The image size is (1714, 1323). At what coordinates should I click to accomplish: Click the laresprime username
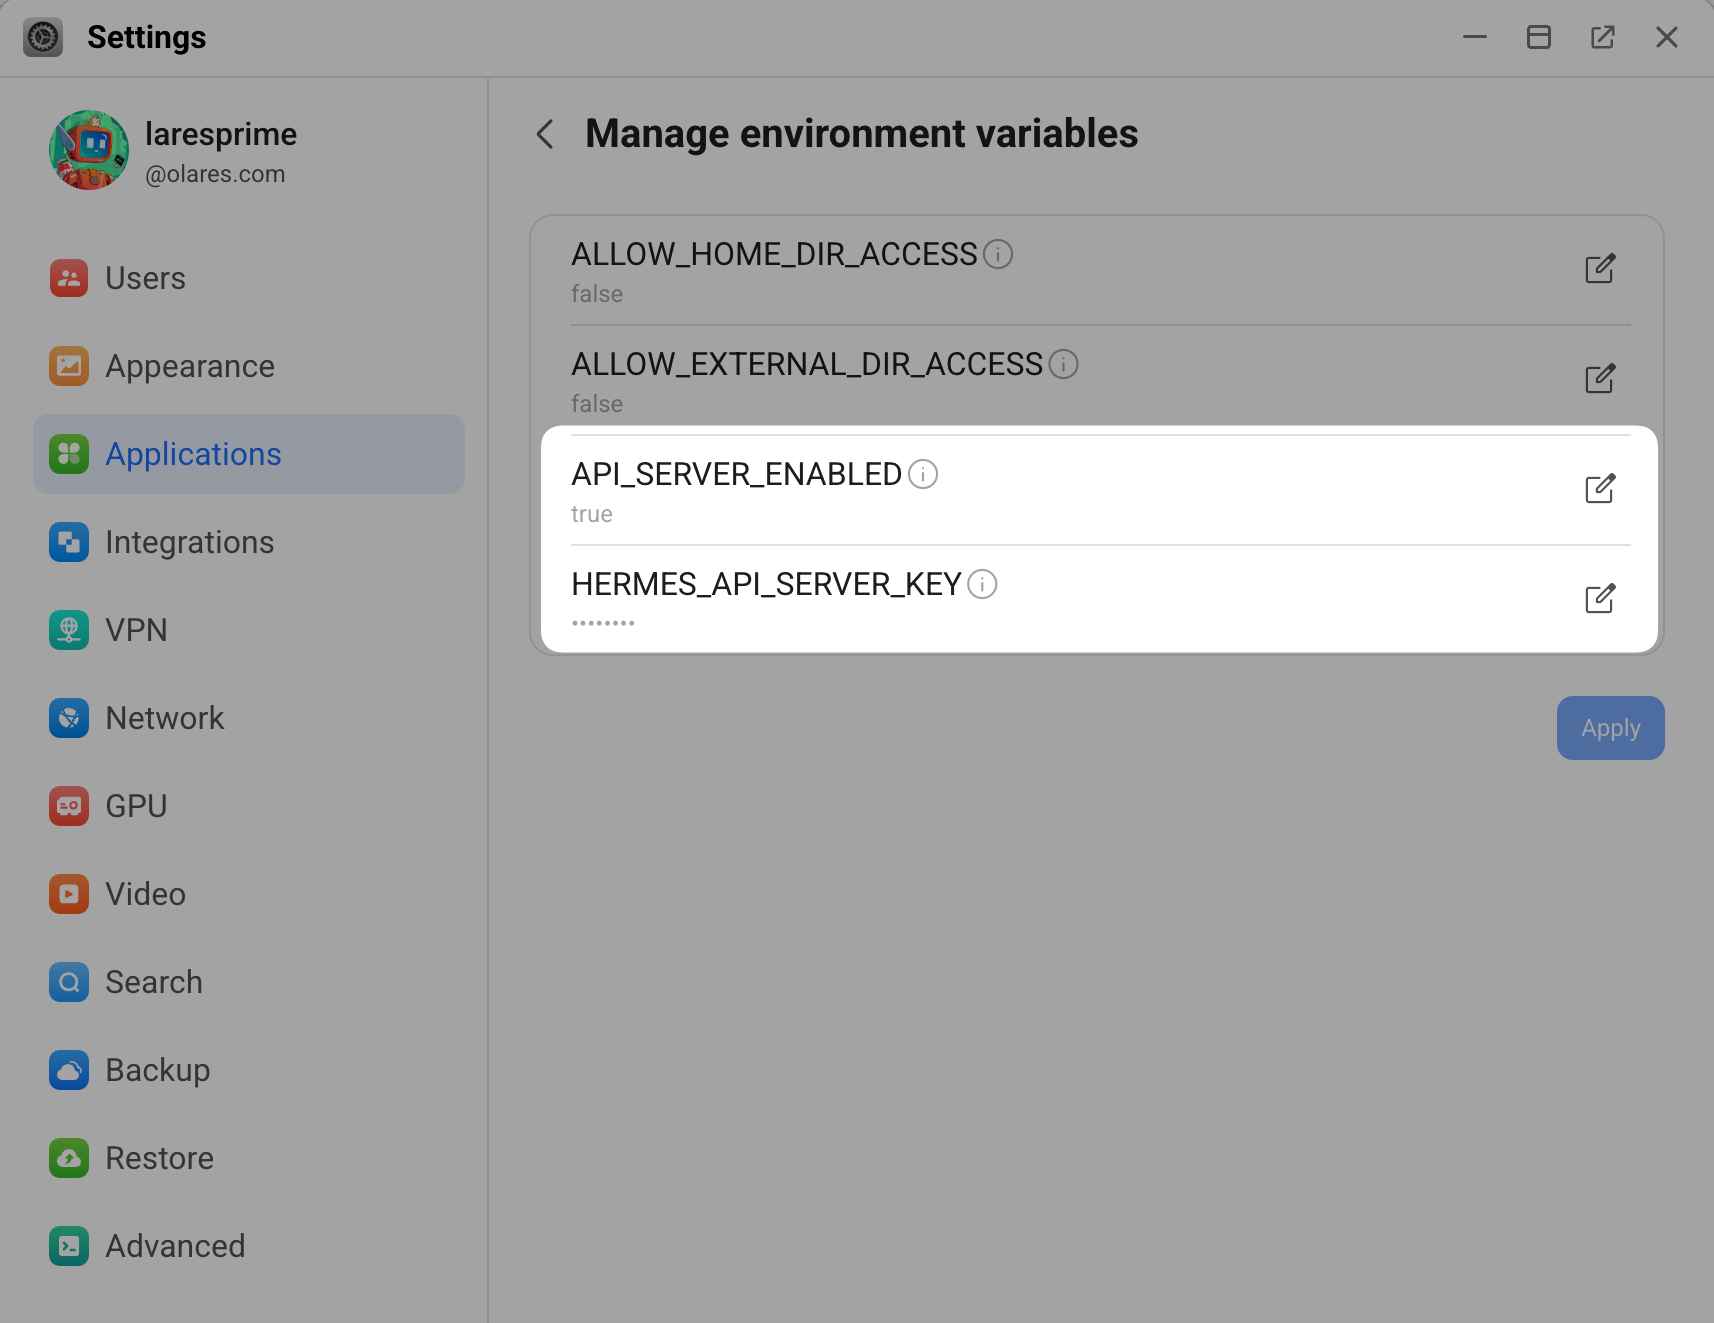(x=221, y=134)
